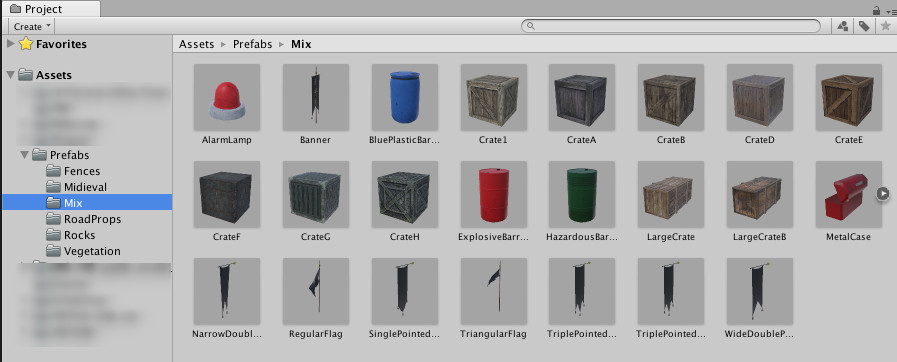Click the Search by Type icon

(x=842, y=26)
